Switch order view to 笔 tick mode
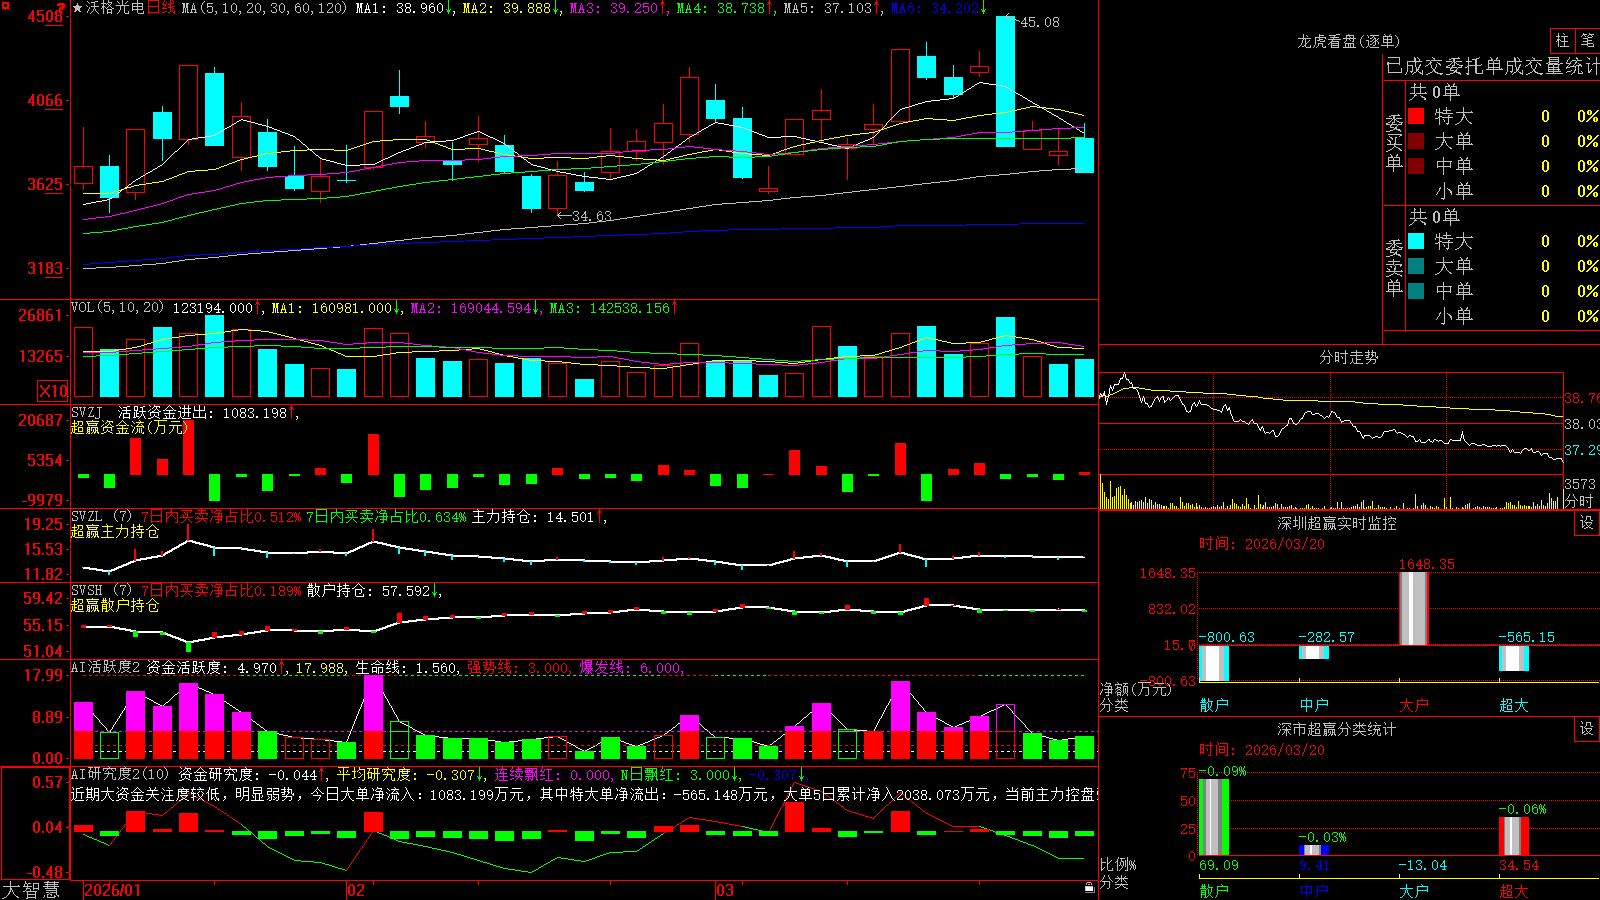Screen dimensions: 1600x900 pyautogui.click(x=1587, y=40)
